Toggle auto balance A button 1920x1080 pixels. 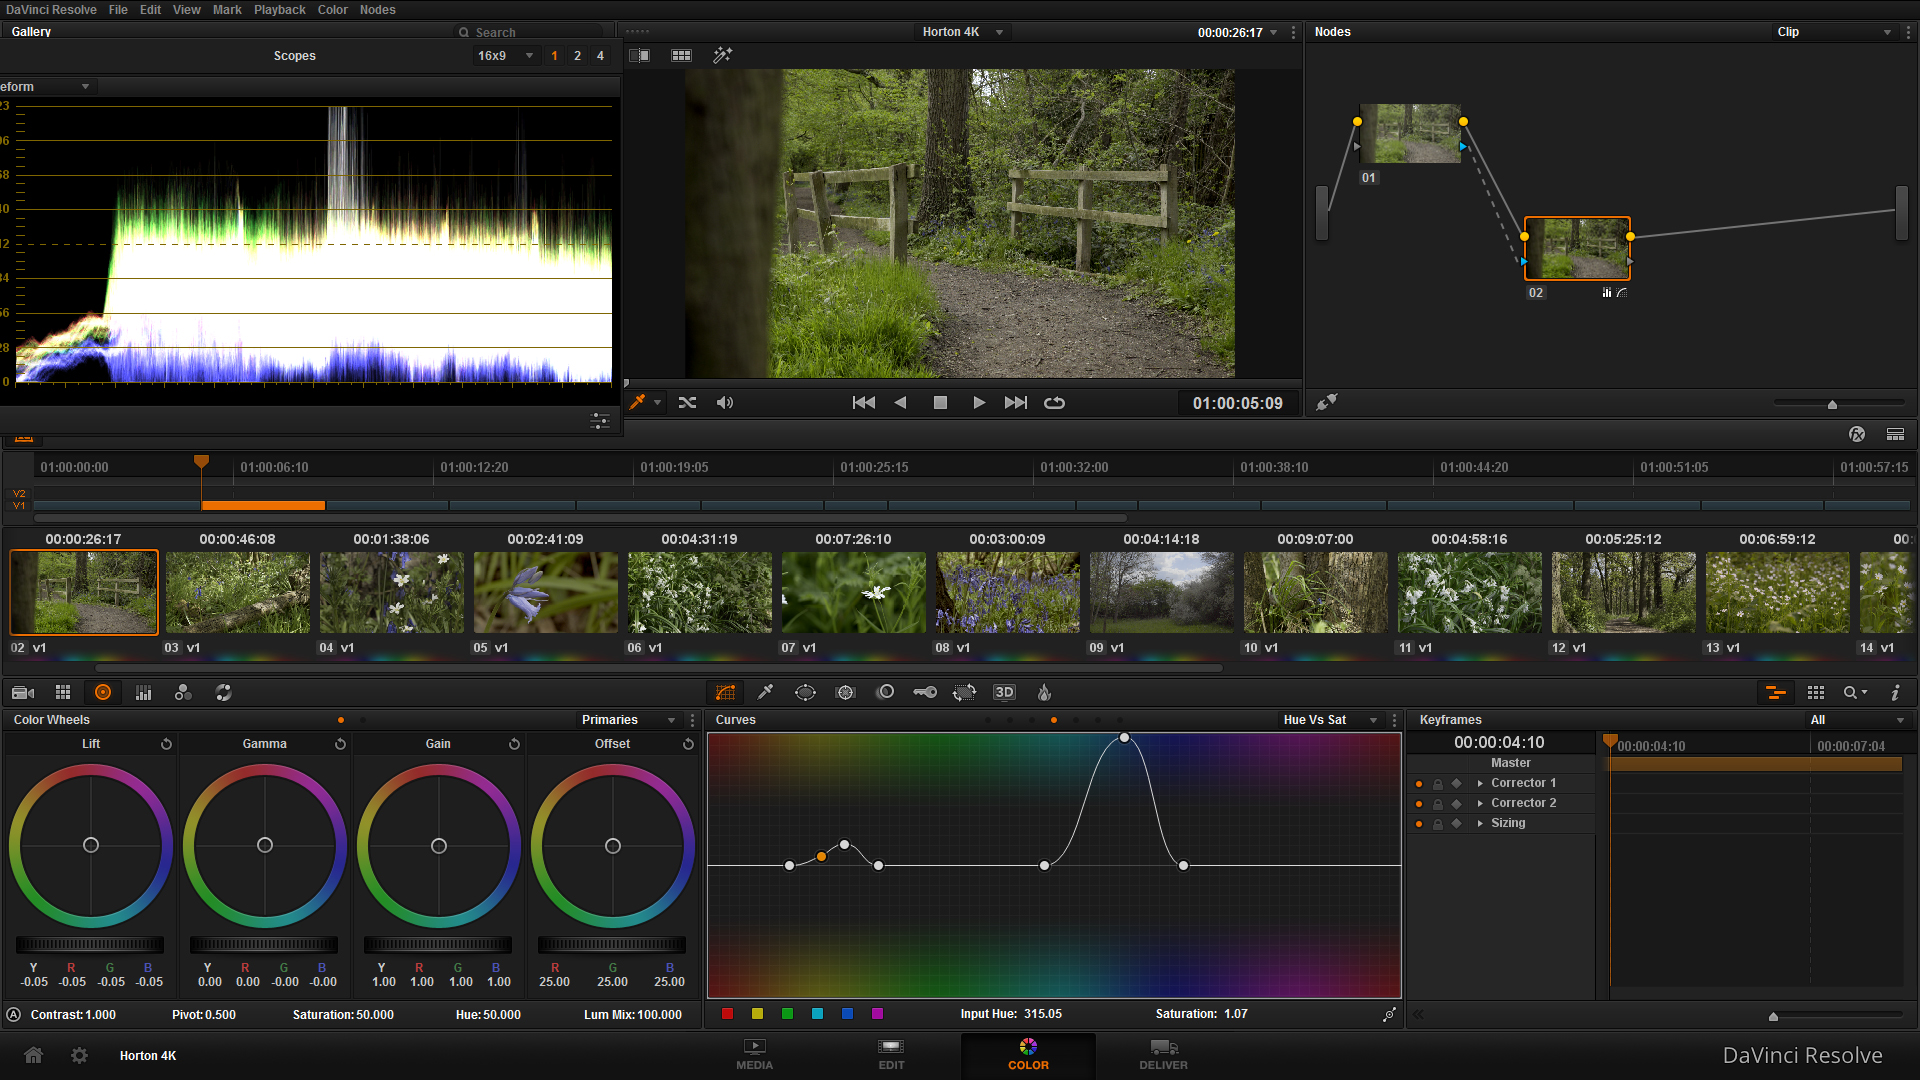pyautogui.click(x=14, y=1014)
